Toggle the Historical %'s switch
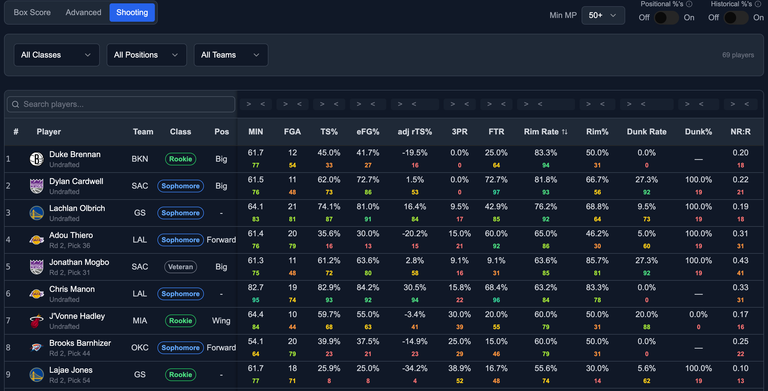The height and width of the screenshot is (391, 768). (736, 17)
